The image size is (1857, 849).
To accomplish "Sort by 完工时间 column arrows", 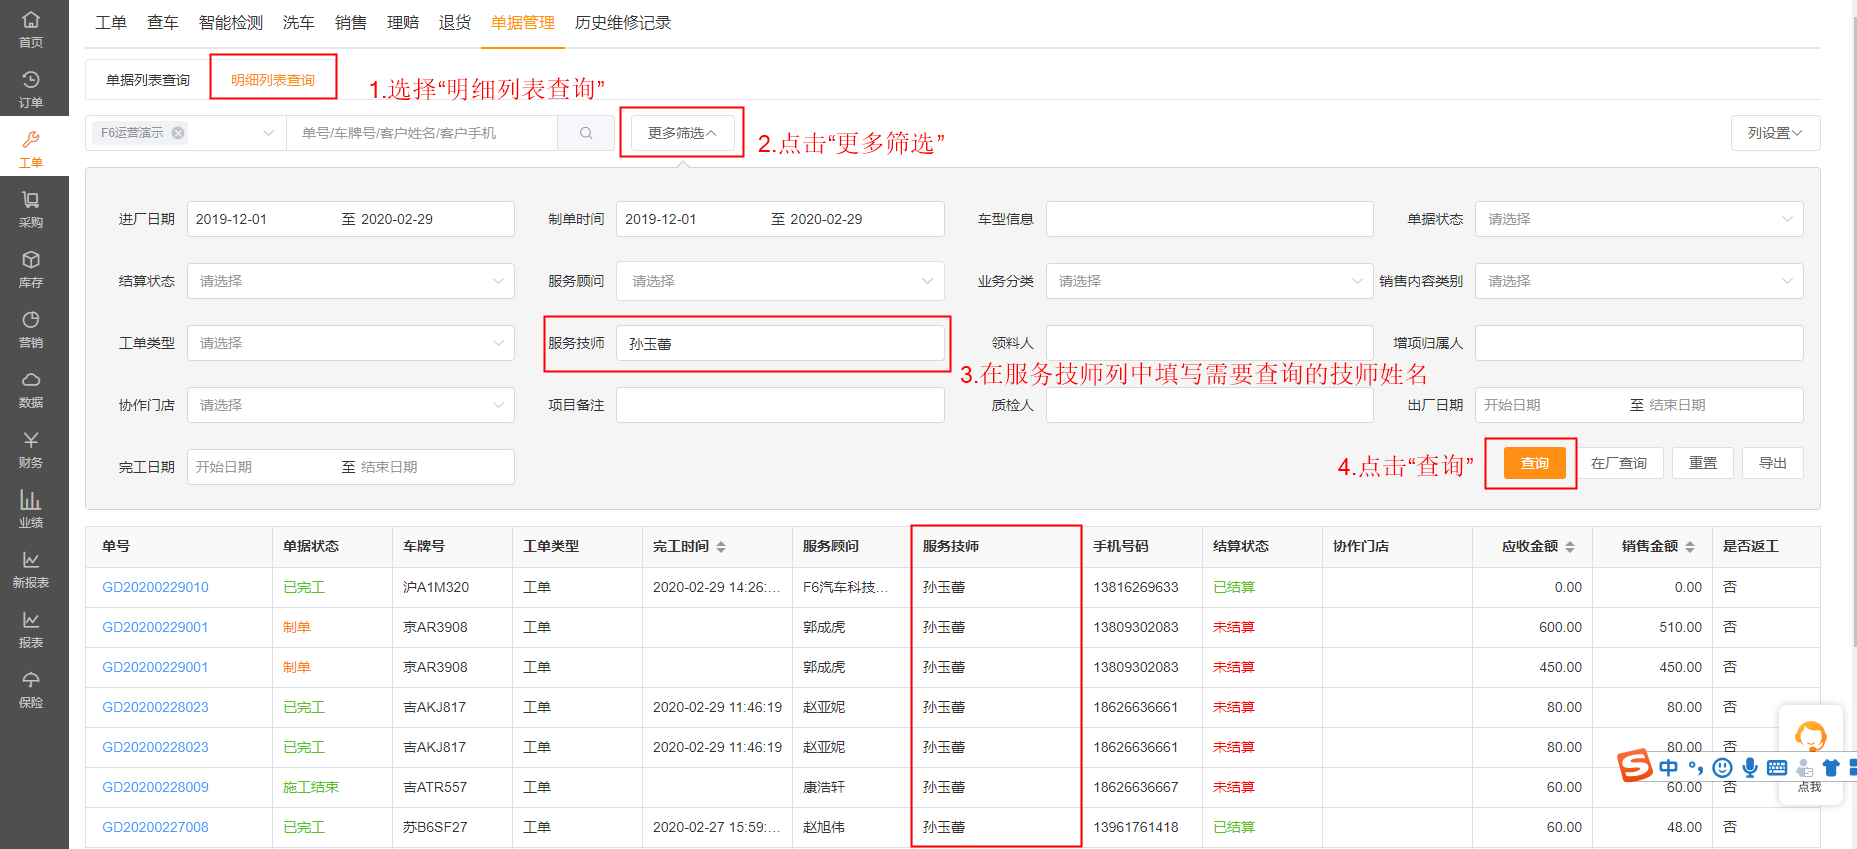I will click(x=721, y=547).
